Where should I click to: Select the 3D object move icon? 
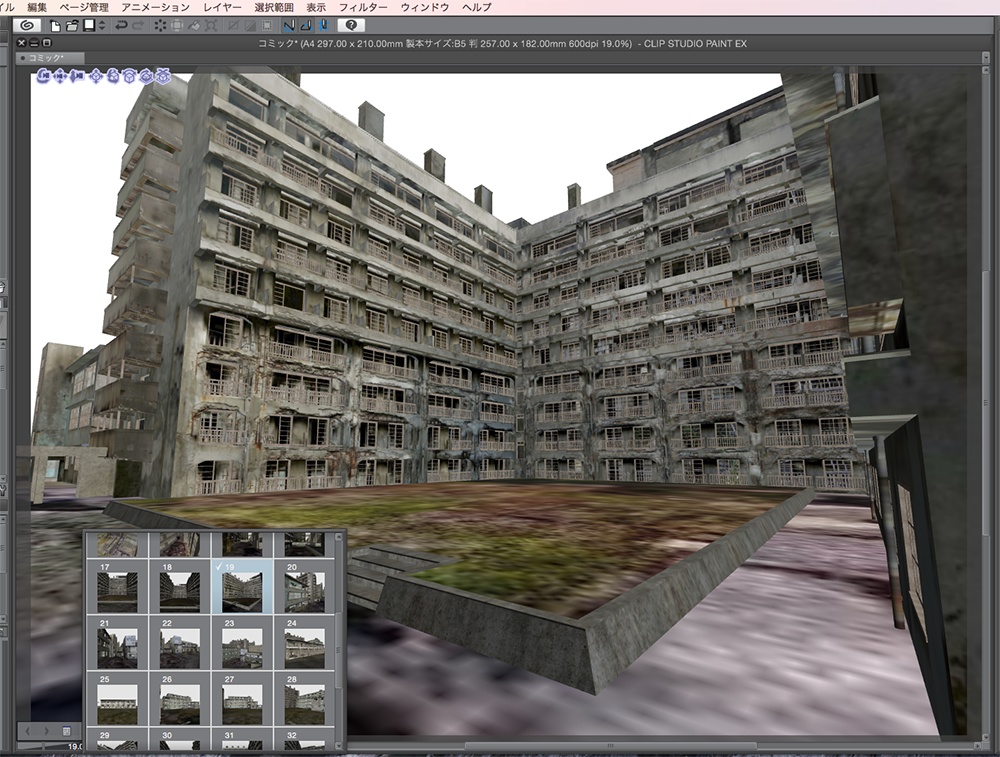[96, 77]
